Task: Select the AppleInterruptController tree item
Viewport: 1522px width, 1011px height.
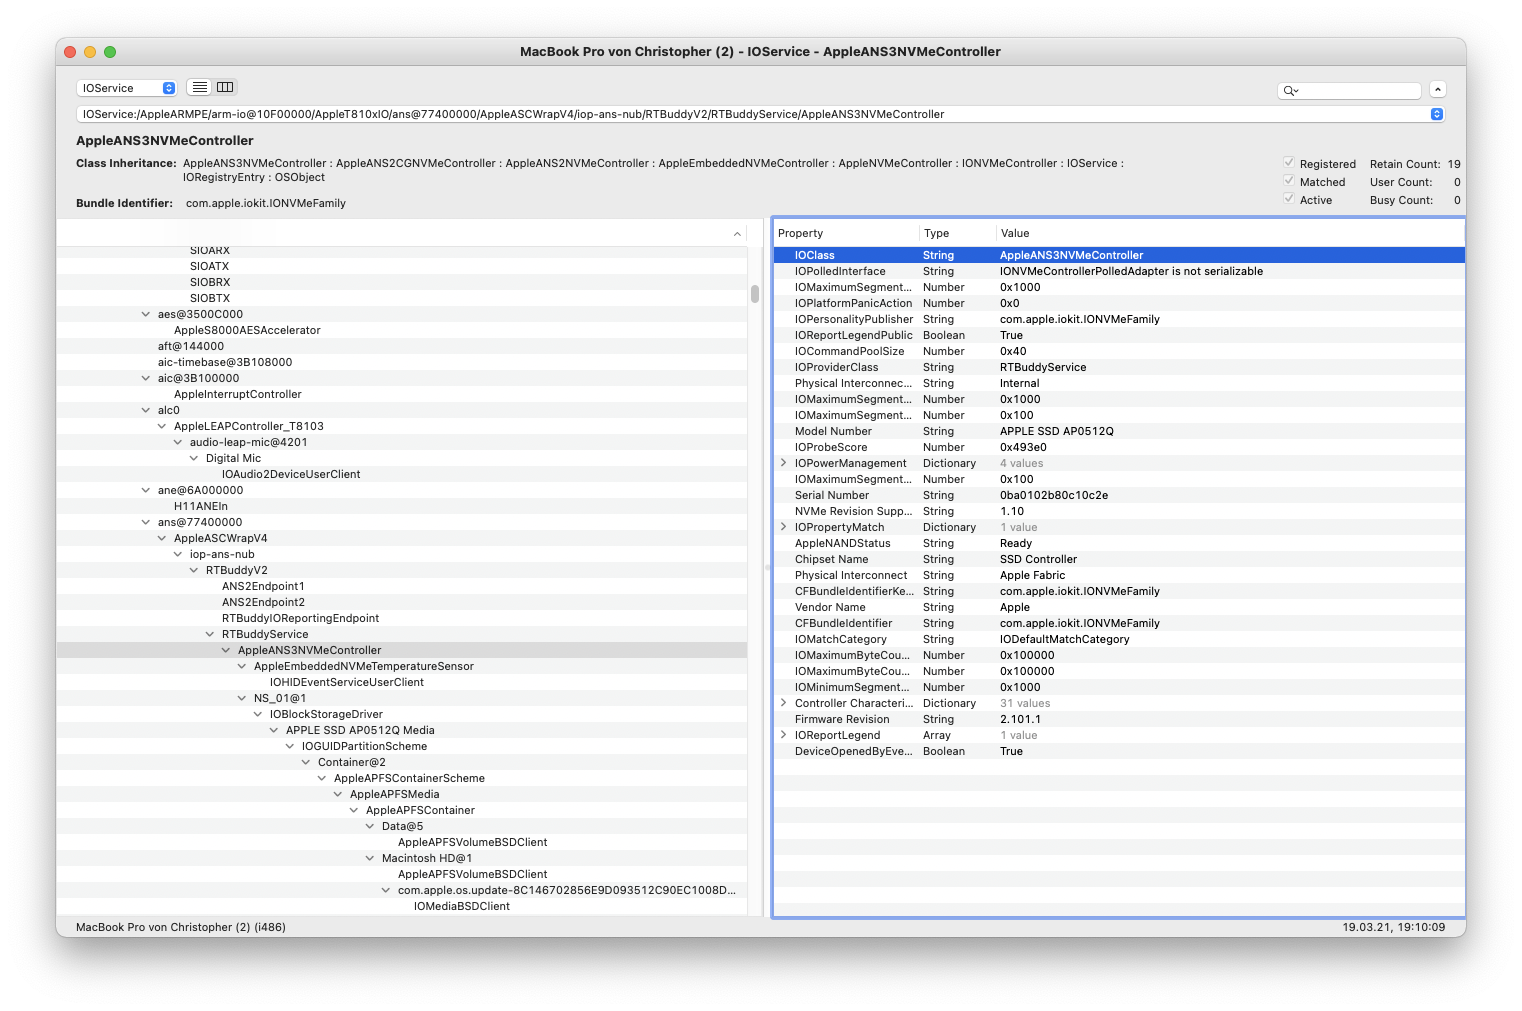Action: click(238, 394)
